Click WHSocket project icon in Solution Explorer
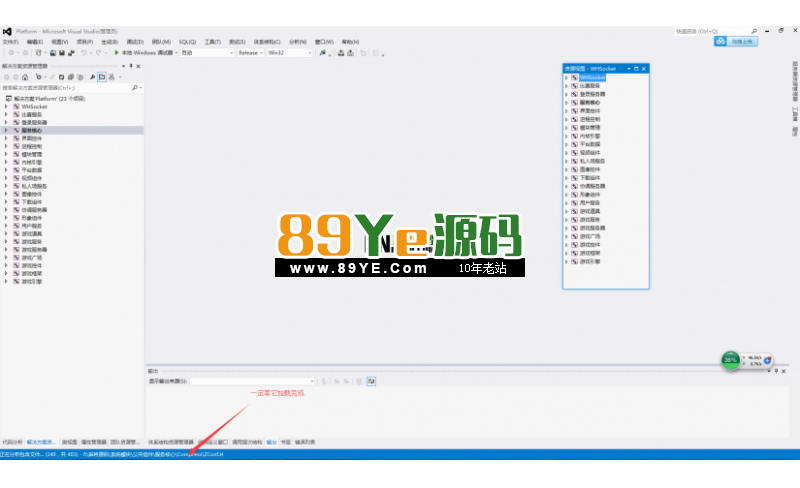This screenshot has width=800, height=488. pos(16,107)
